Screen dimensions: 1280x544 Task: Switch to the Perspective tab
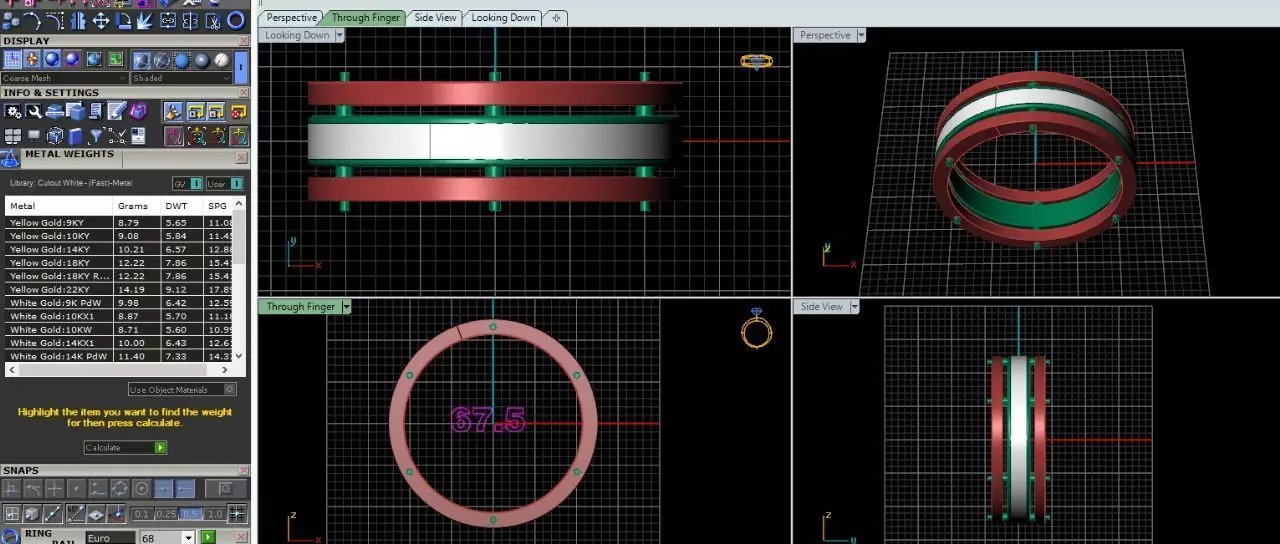pyautogui.click(x=291, y=17)
